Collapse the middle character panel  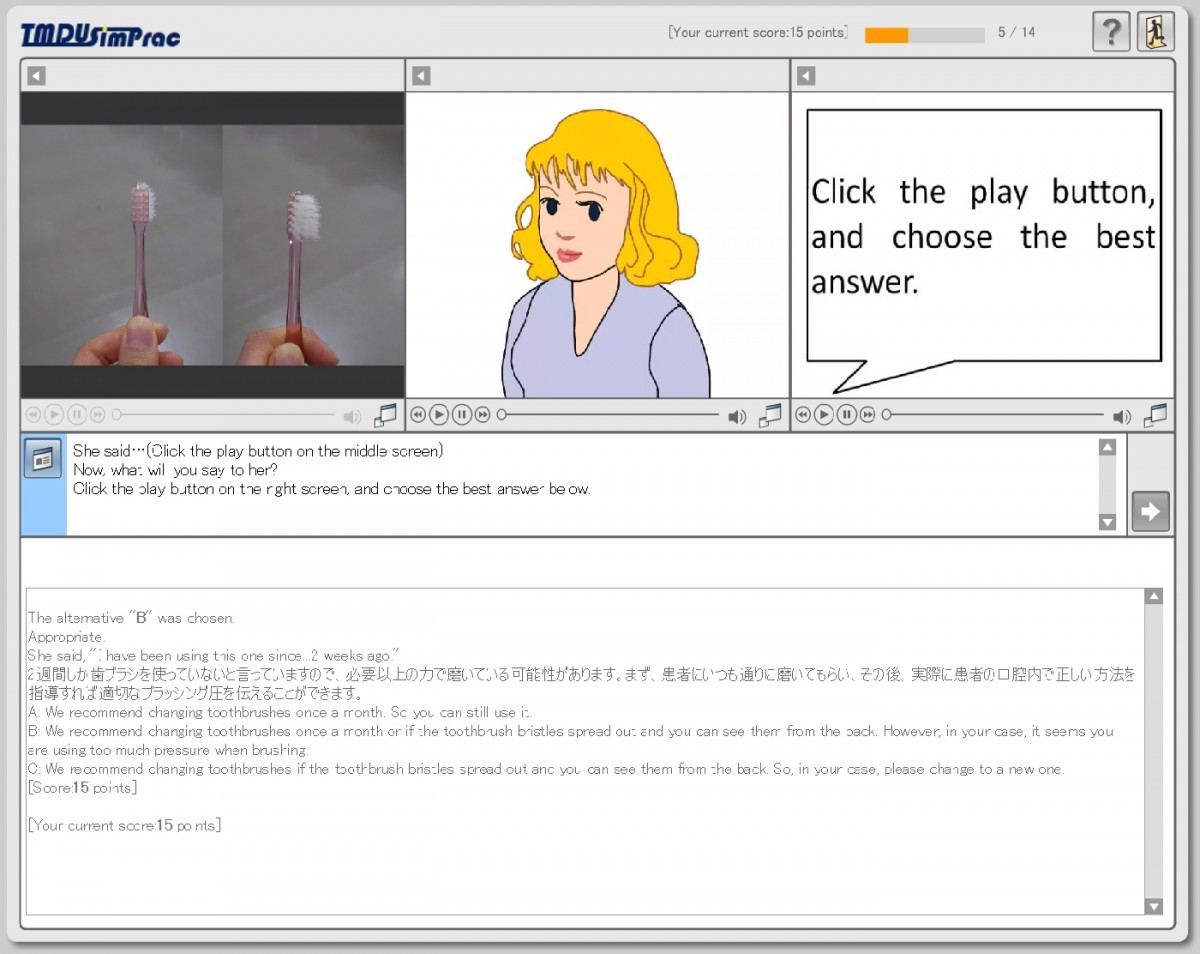[421, 76]
